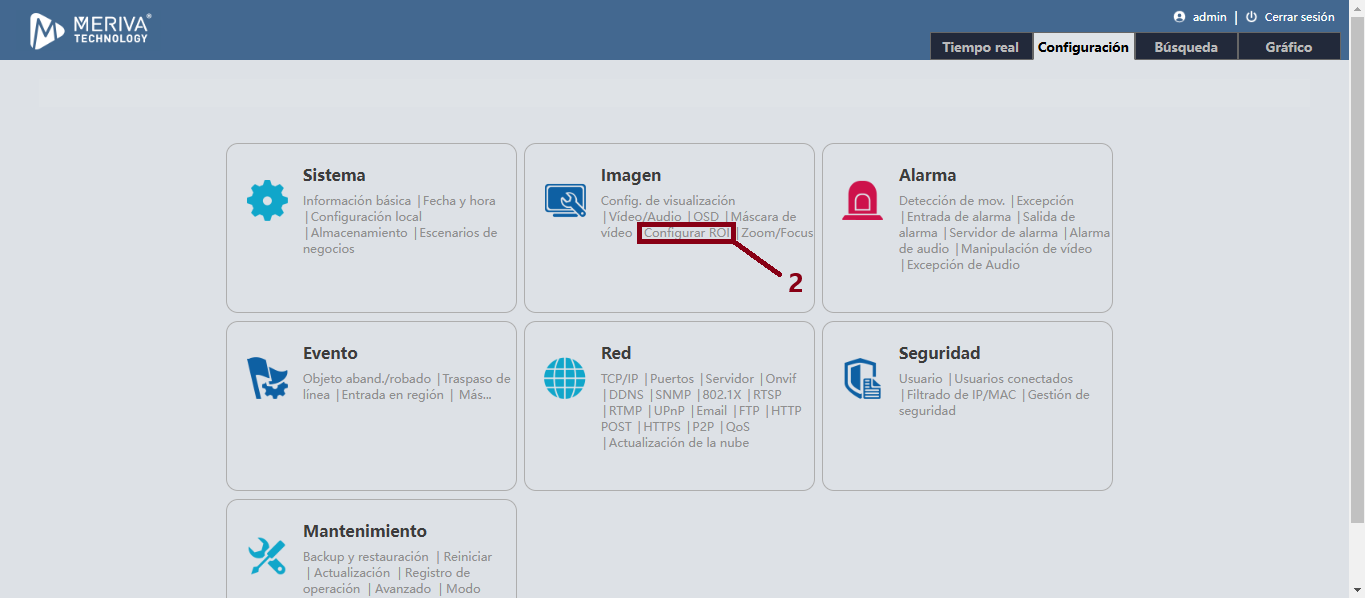Screen dimensions: 1365x598
Task: Click the Mantenimiento tools icon
Action: click(x=267, y=557)
